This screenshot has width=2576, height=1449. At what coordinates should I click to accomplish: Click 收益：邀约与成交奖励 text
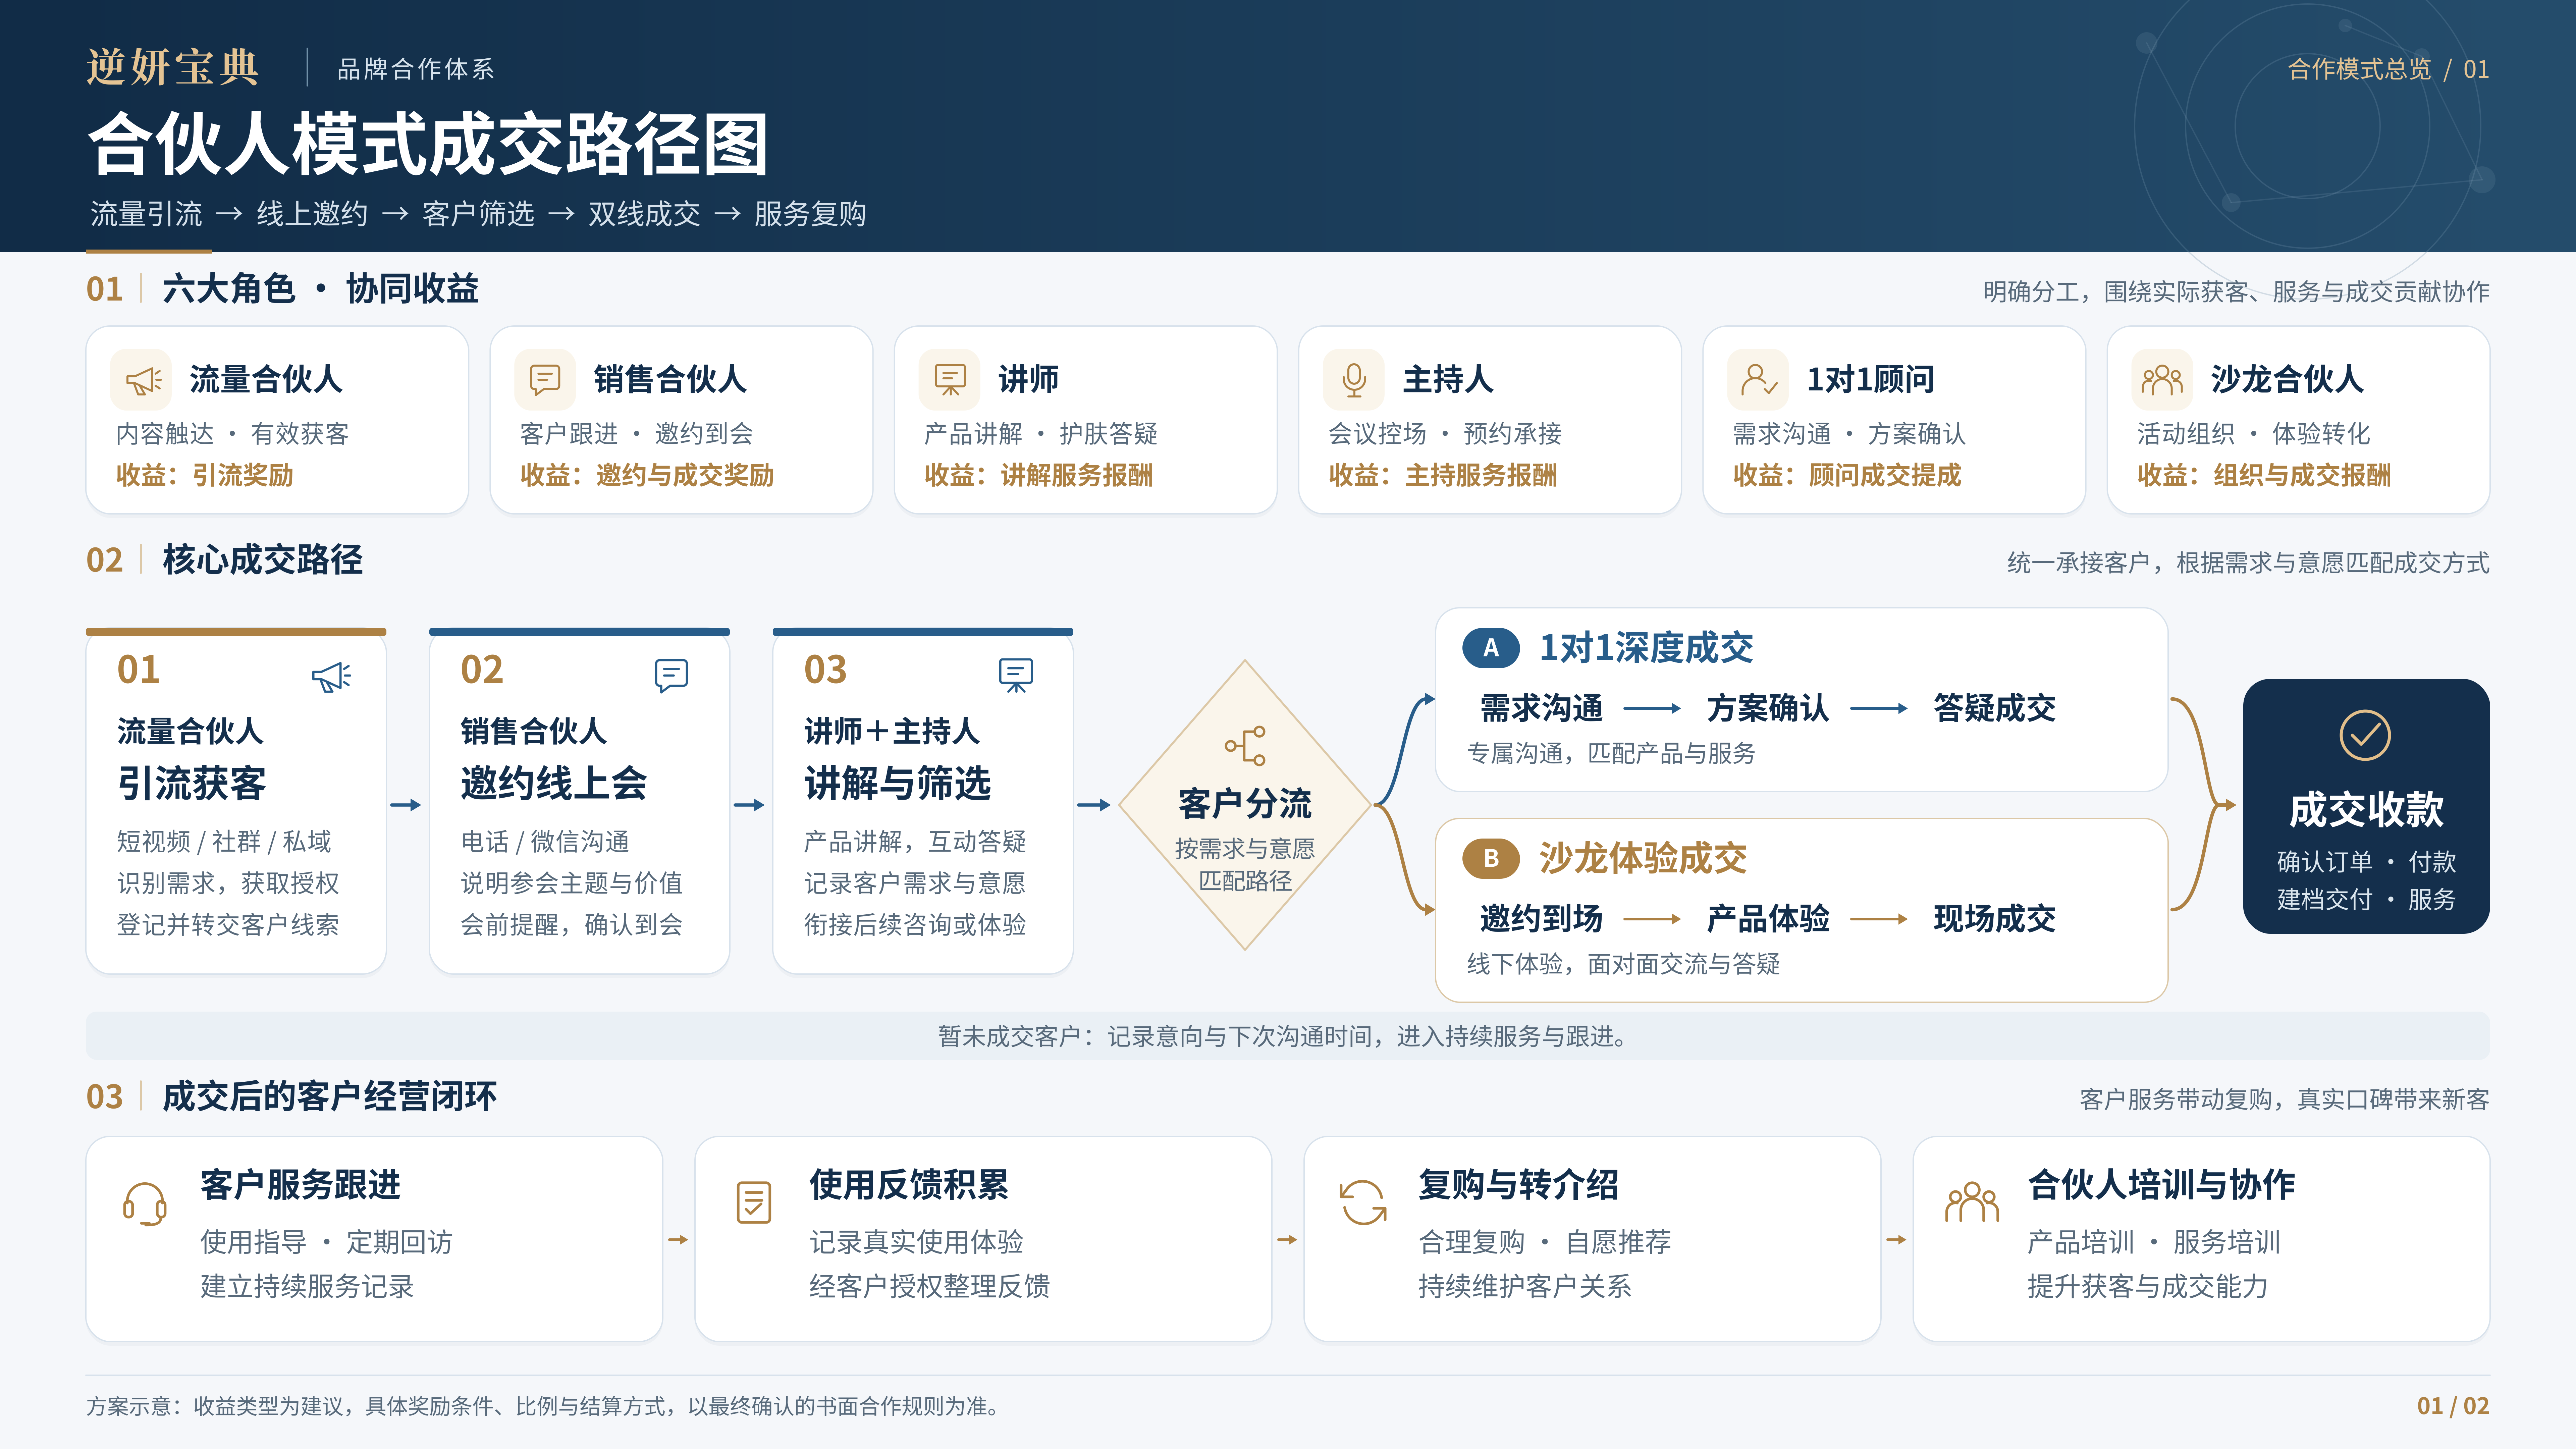(647, 475)
